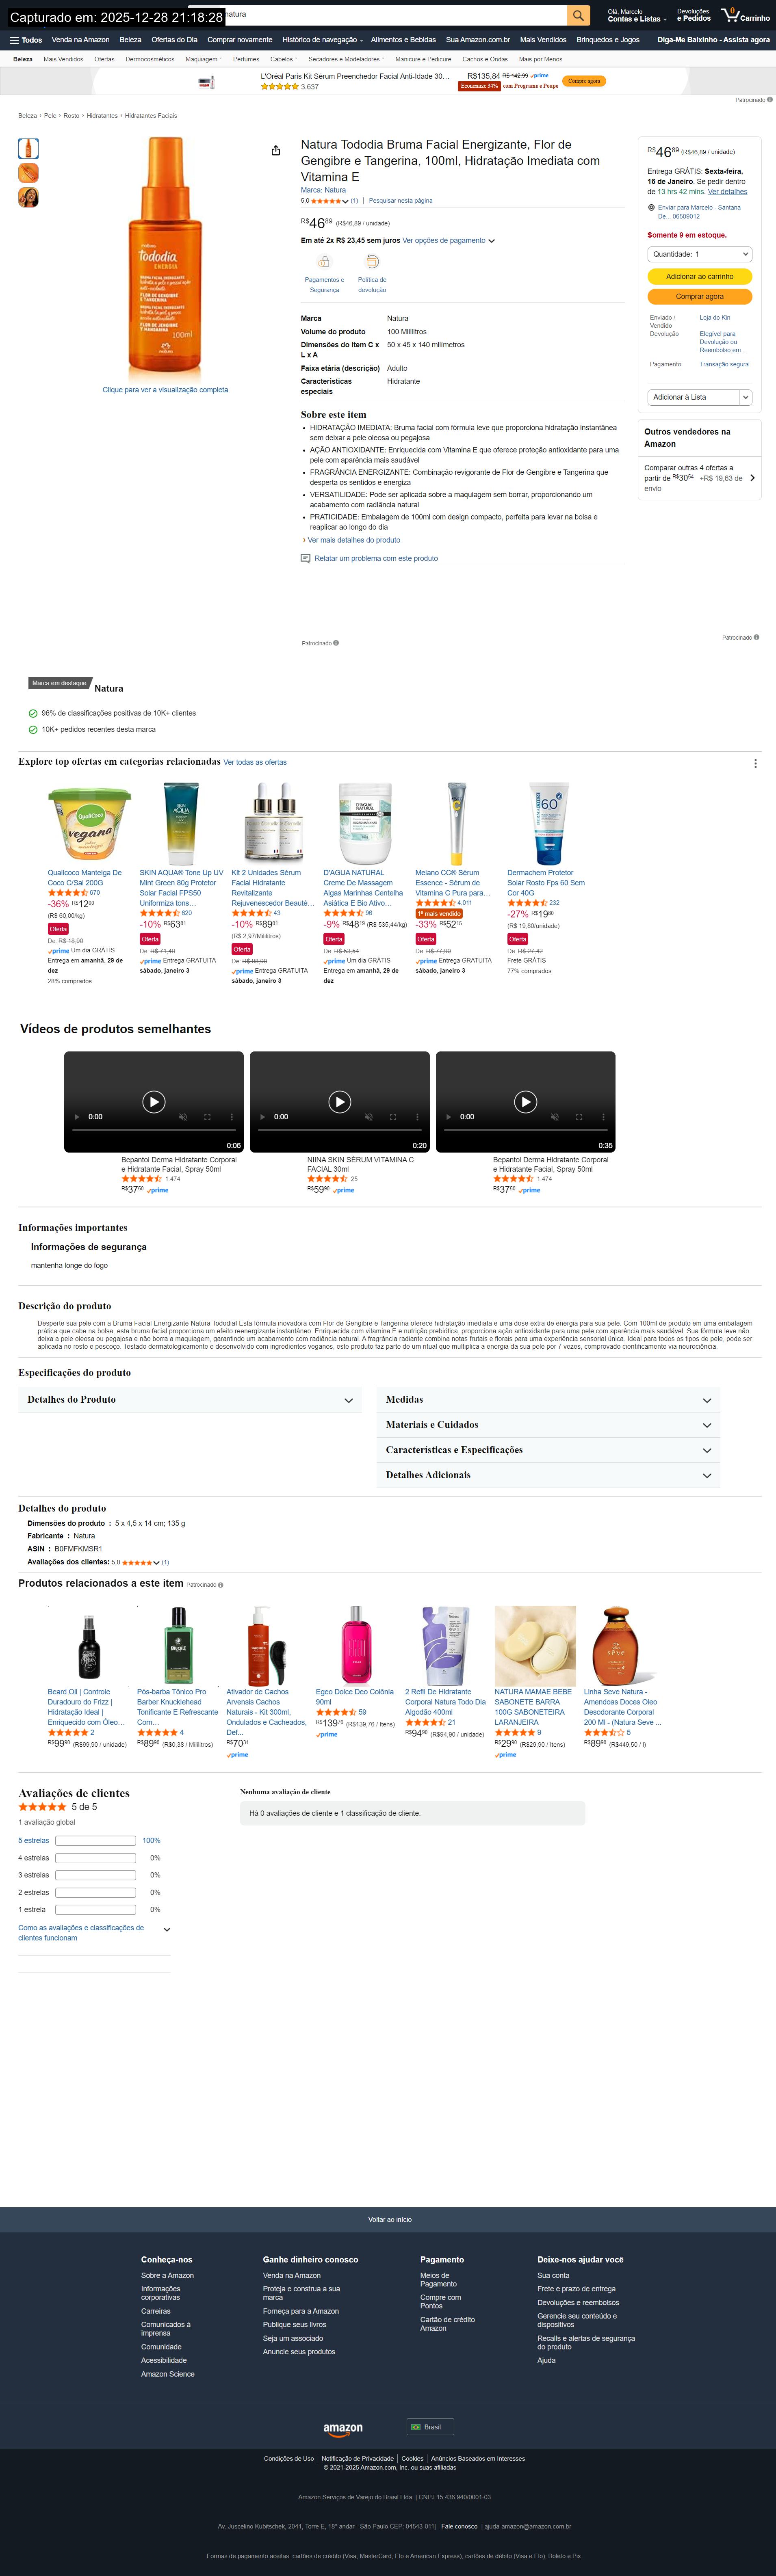The width and height of the screenshot is (776, 2576).
Task: Open Ofertas do Dia in nav bar
Action: 174,40
